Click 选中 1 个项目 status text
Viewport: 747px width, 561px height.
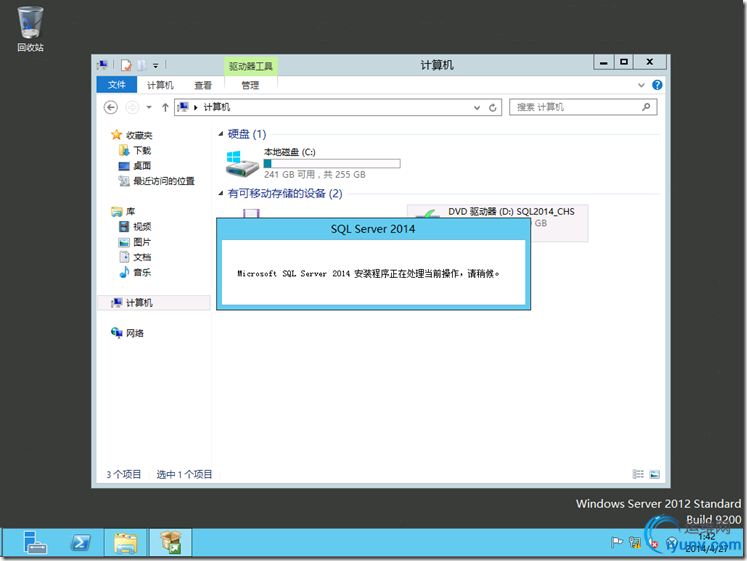[184, 474]
